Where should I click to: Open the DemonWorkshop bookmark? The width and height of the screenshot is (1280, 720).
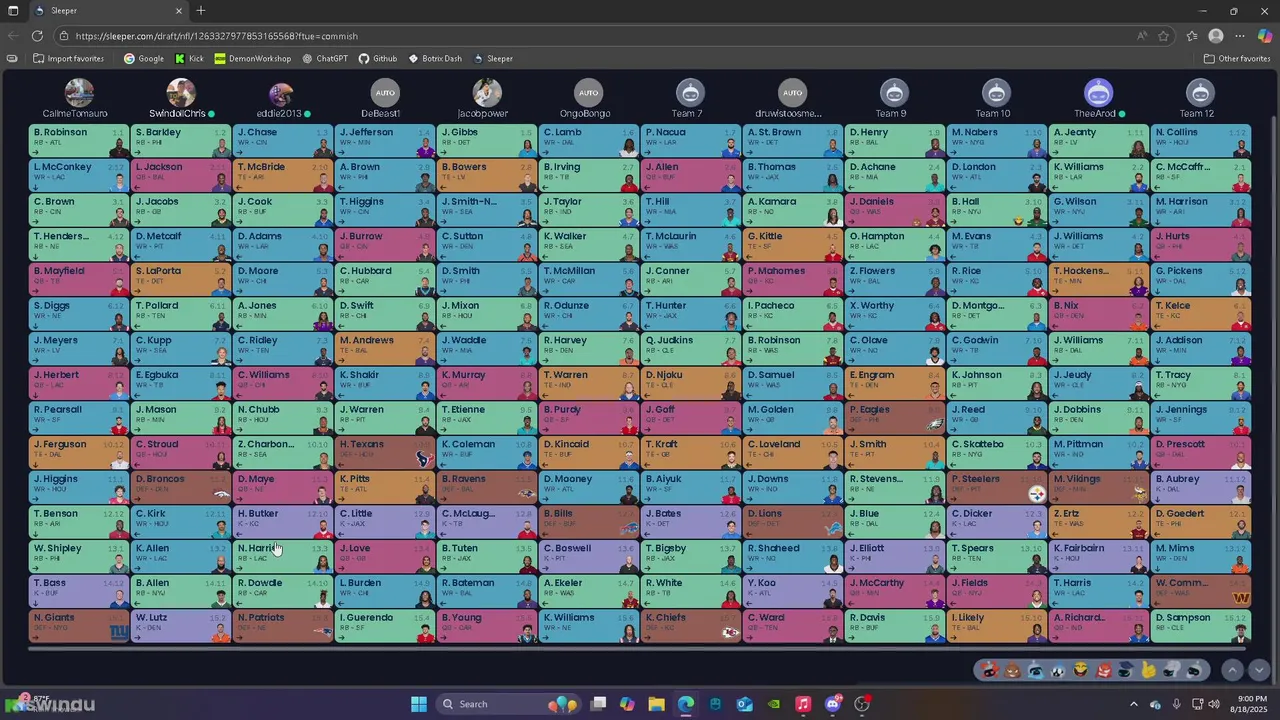(x=253, y=58)
